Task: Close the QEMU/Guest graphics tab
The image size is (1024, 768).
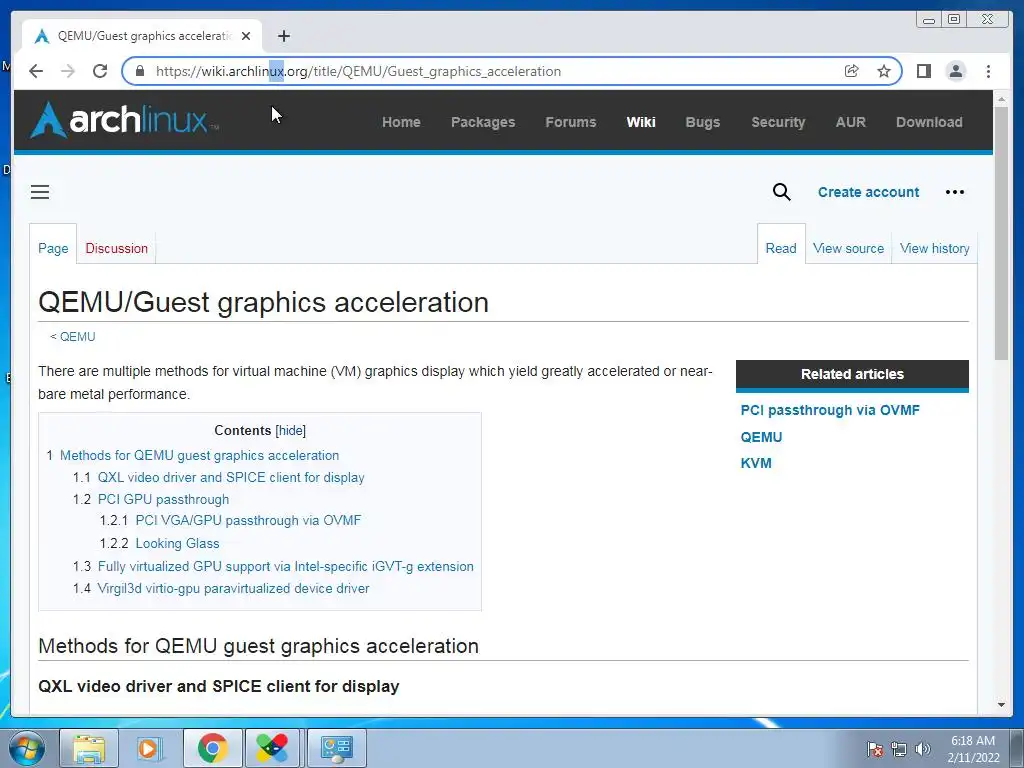Action: click(x=246, y=36)
